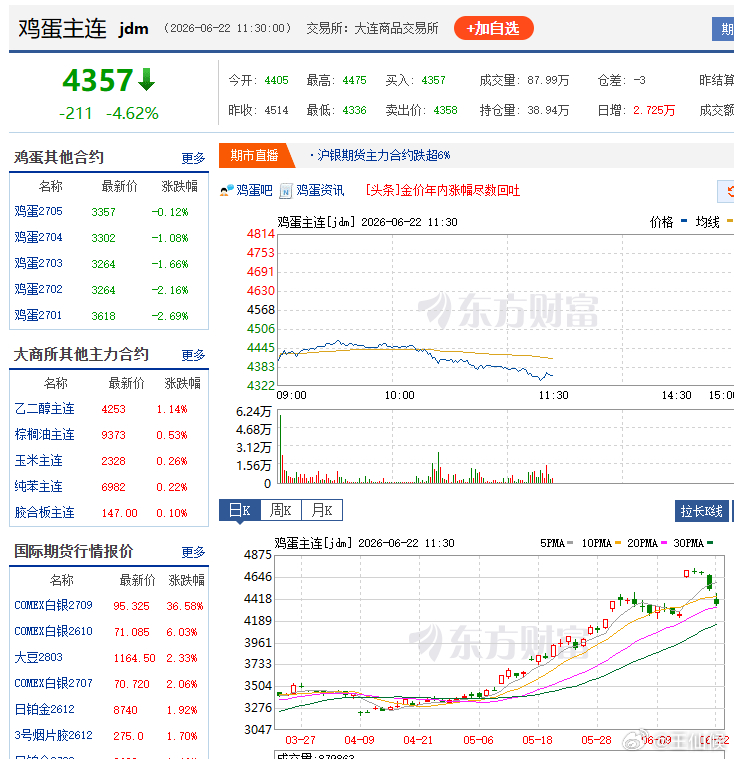Click the 10PMA legend color marker
The height and width of the screenshot is (759, 734).
point(618,543)
